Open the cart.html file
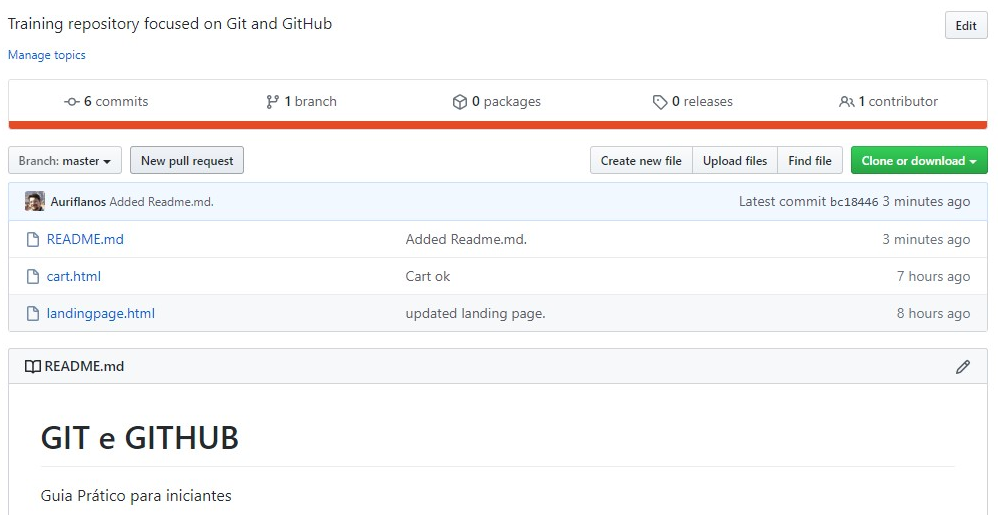The image size is (998, 515). [74, 276]
